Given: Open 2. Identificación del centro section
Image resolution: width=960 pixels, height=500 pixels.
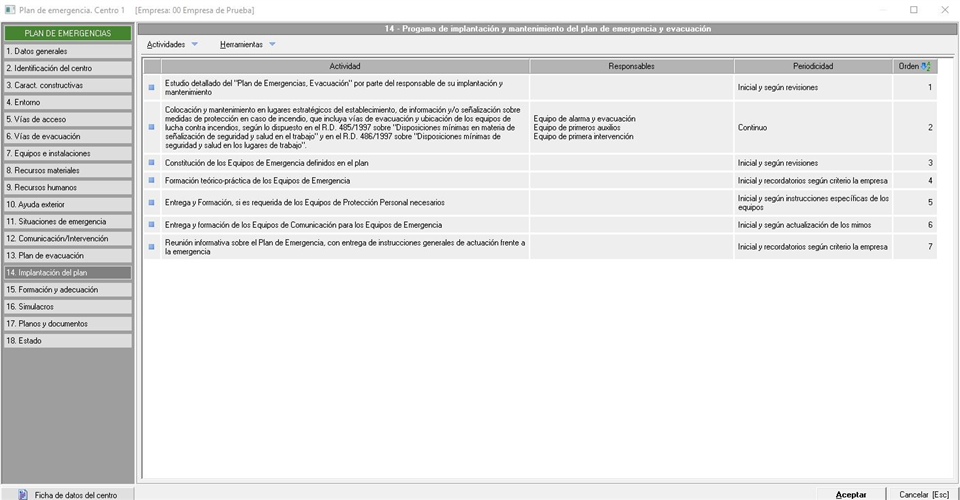Looking at the screenshot, I should (68, 69).
